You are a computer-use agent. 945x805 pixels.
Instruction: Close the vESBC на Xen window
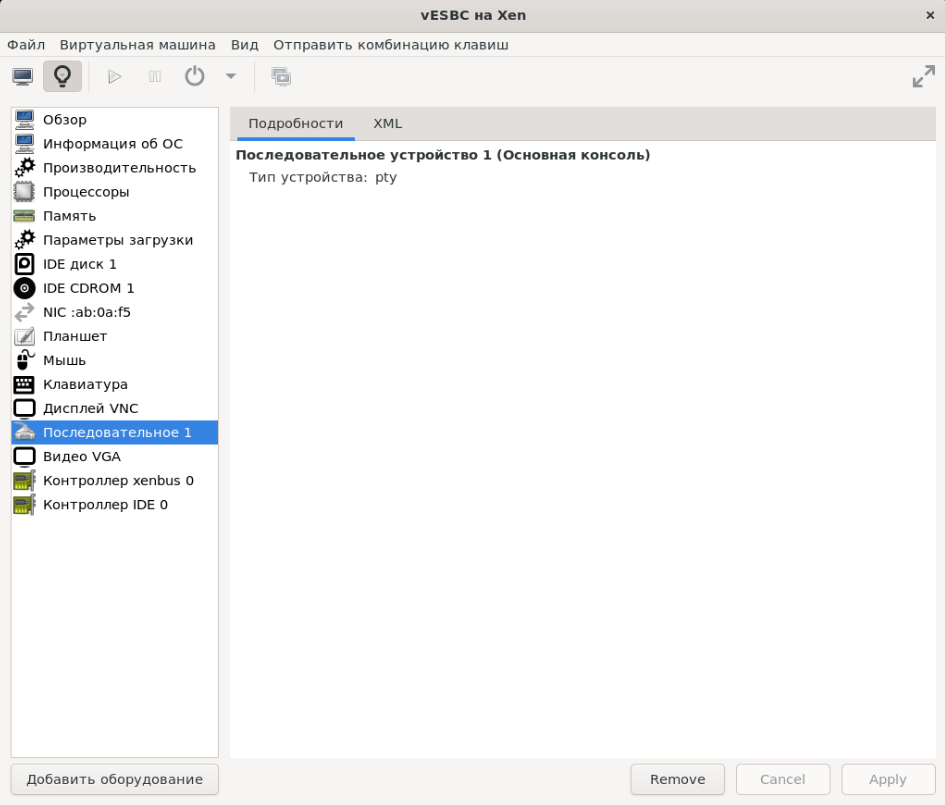[930, 16]
